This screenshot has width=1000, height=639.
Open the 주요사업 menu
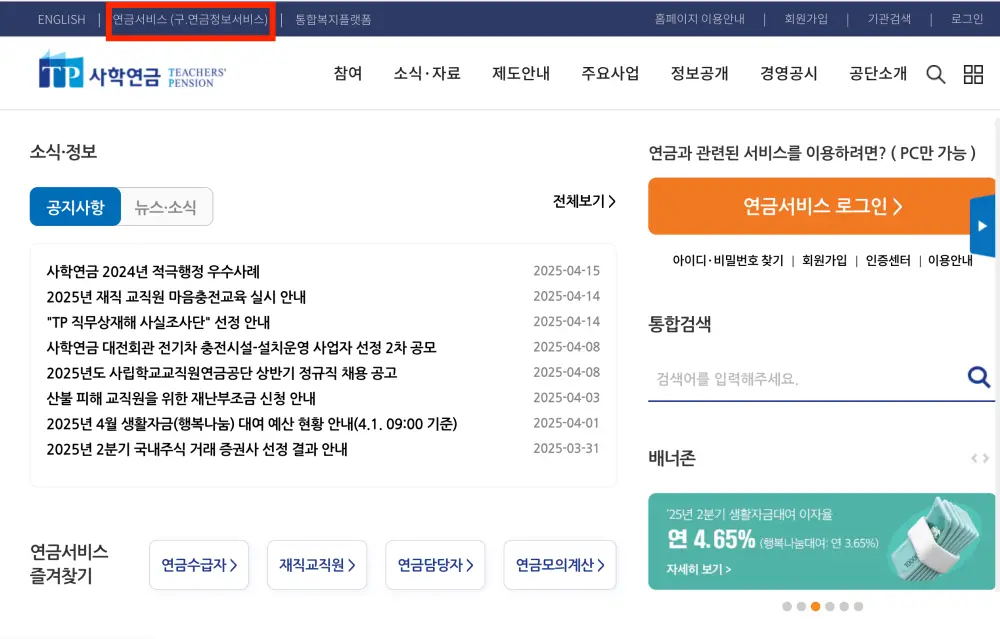pos(608,73)
